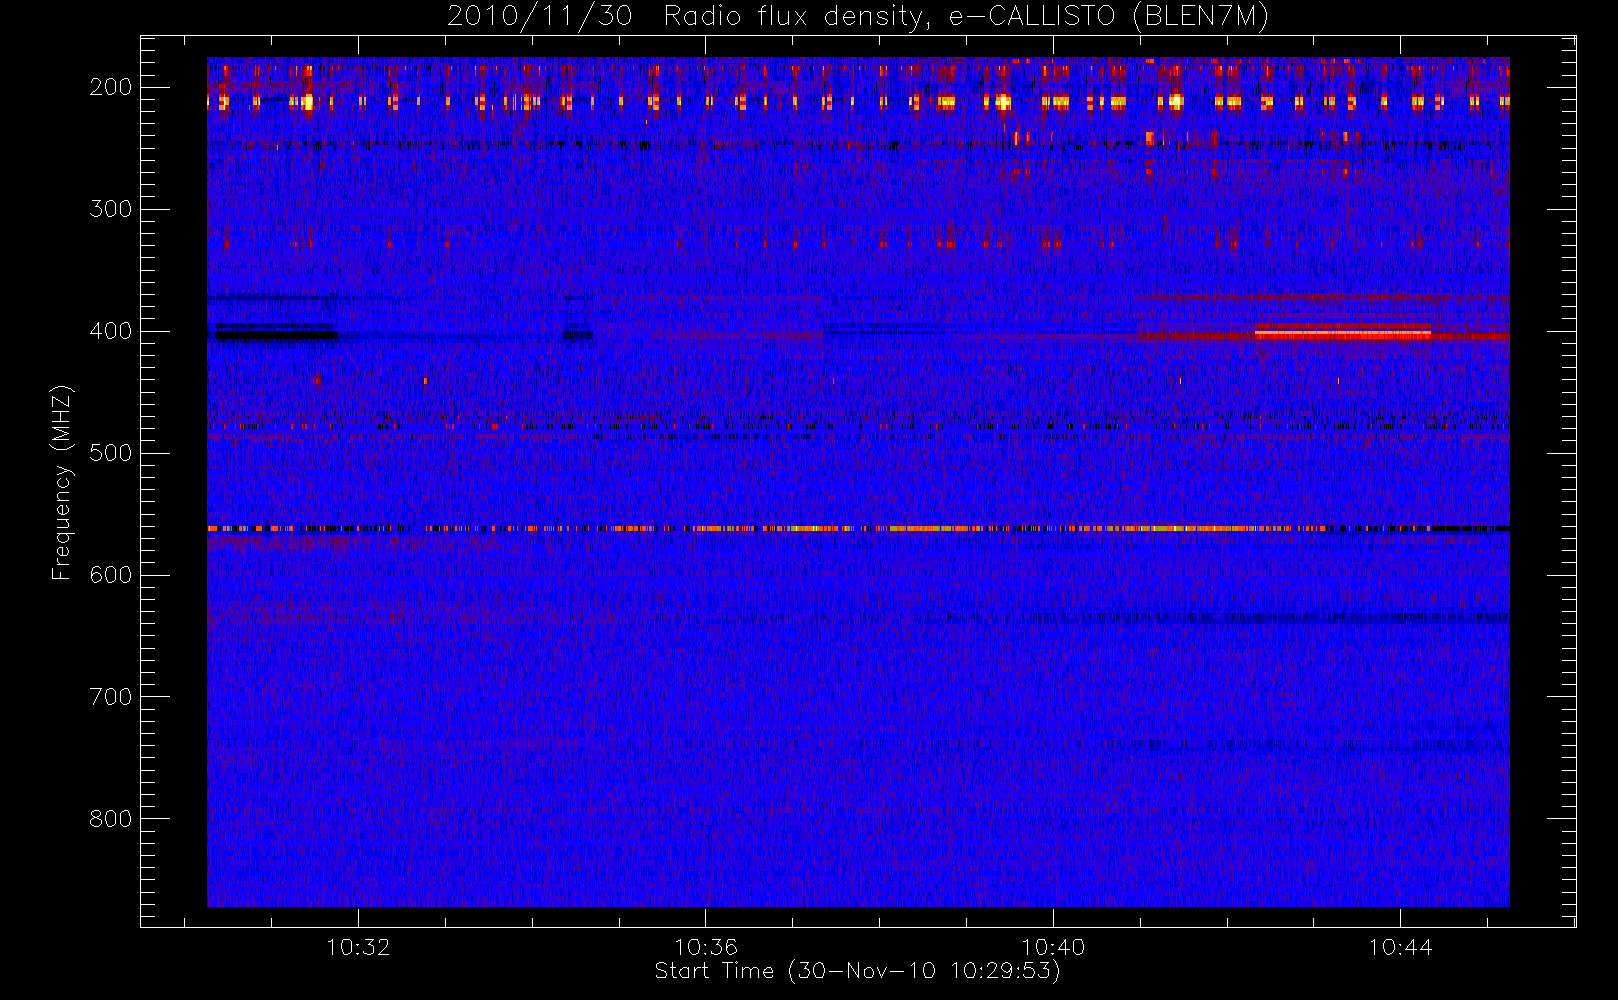Image resolution: width=1618 pixels, height=1000 pixels.
Task: Click the 600 frequency tick label
Action: click(x=110, y=575)
